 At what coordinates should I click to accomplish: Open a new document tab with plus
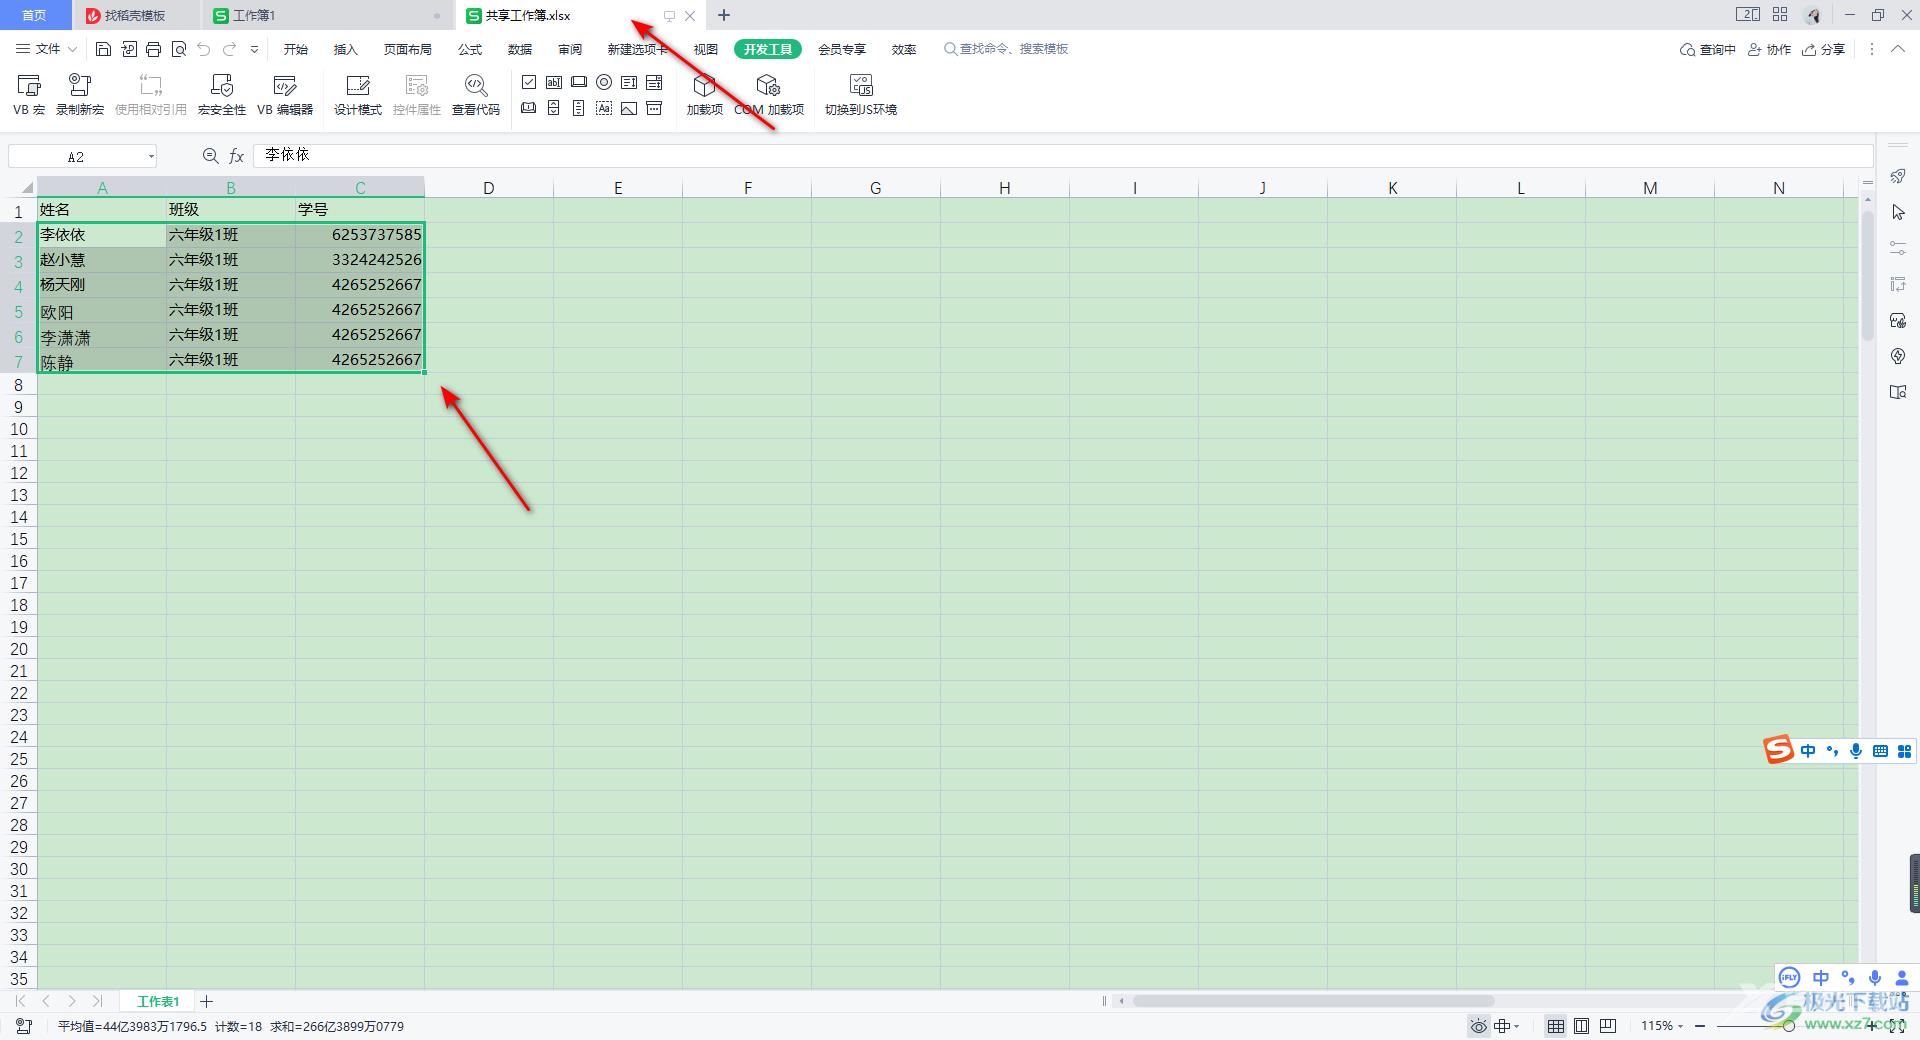pyautogui.click(x=724, y=16)
